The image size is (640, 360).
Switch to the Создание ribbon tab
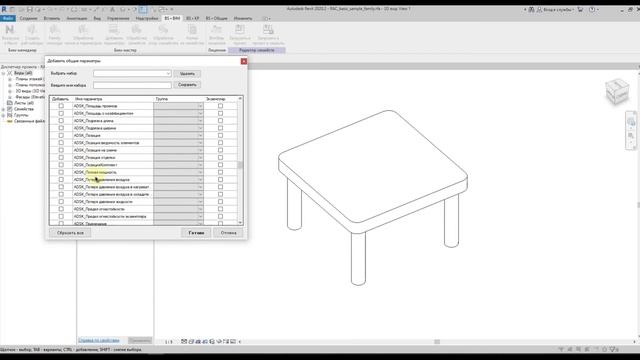click(x=28, y=18)
